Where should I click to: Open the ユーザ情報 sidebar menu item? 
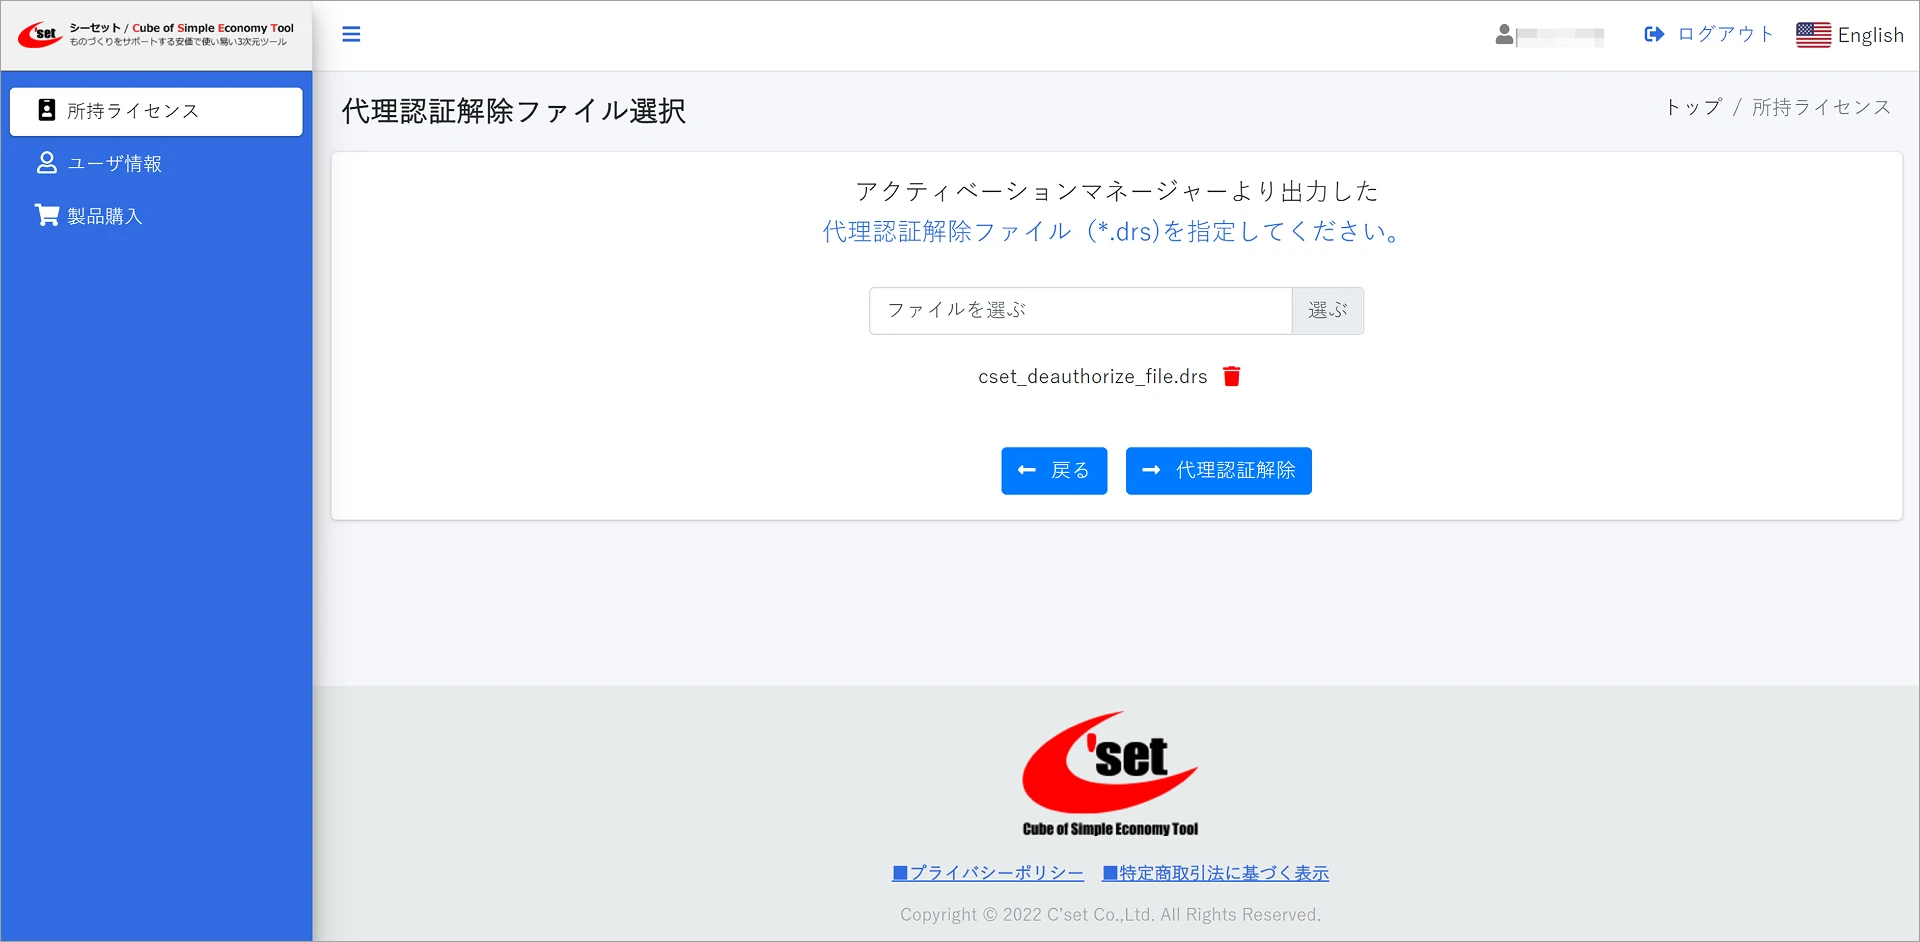(x=114, y=164)
